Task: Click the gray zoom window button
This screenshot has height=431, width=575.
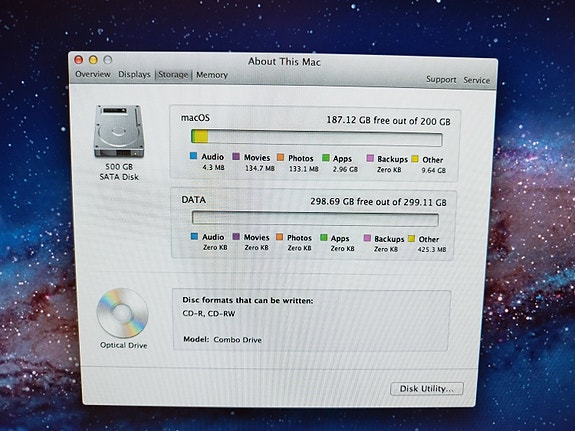Action: (x=107, y=59)
